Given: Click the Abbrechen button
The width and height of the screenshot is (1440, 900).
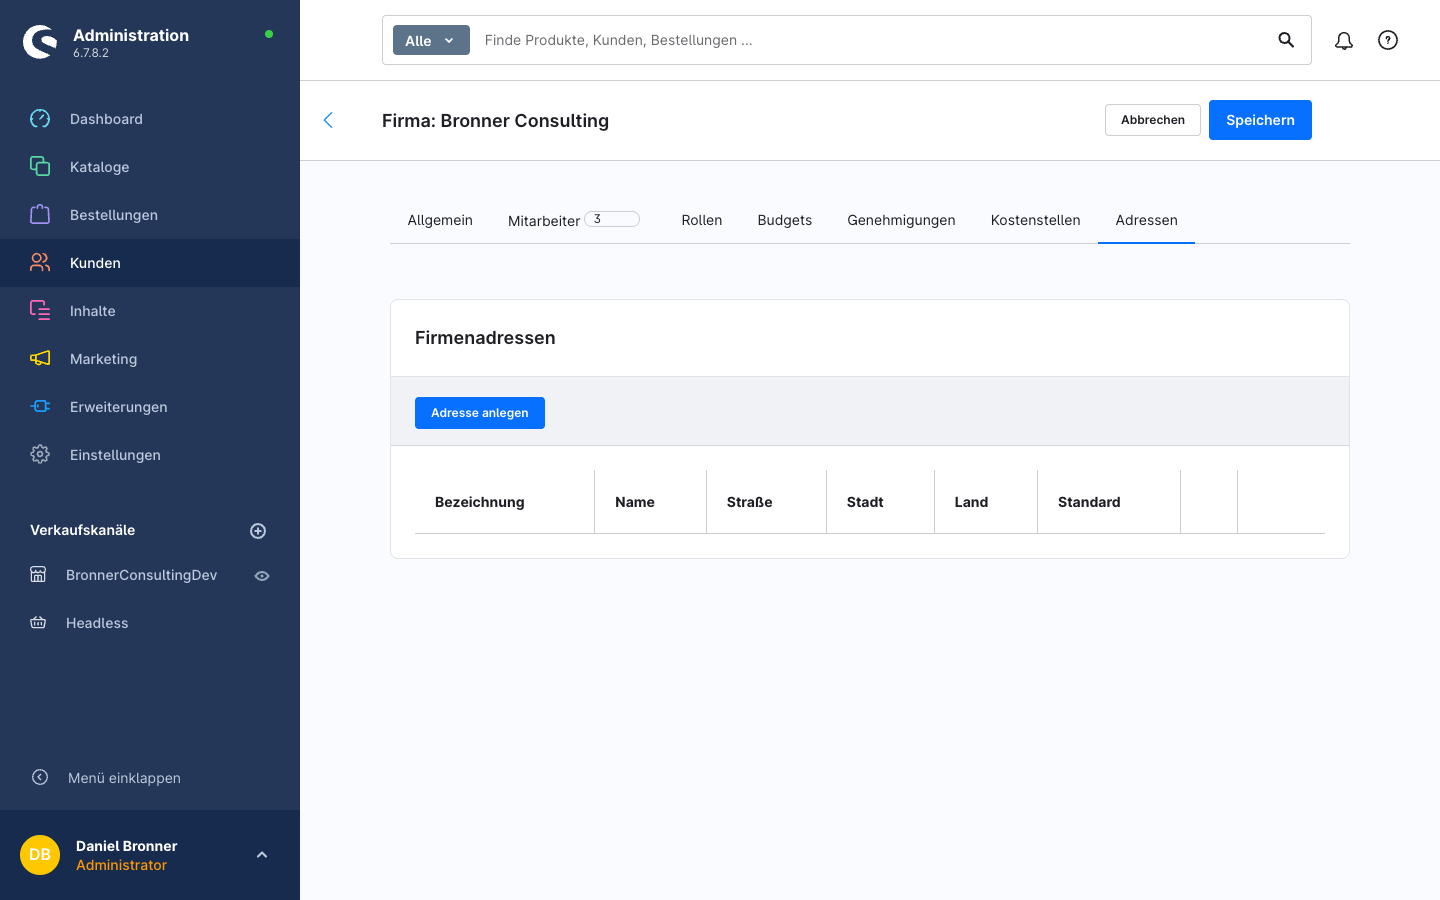Looking at the screenshot, I should point(1153,120).
